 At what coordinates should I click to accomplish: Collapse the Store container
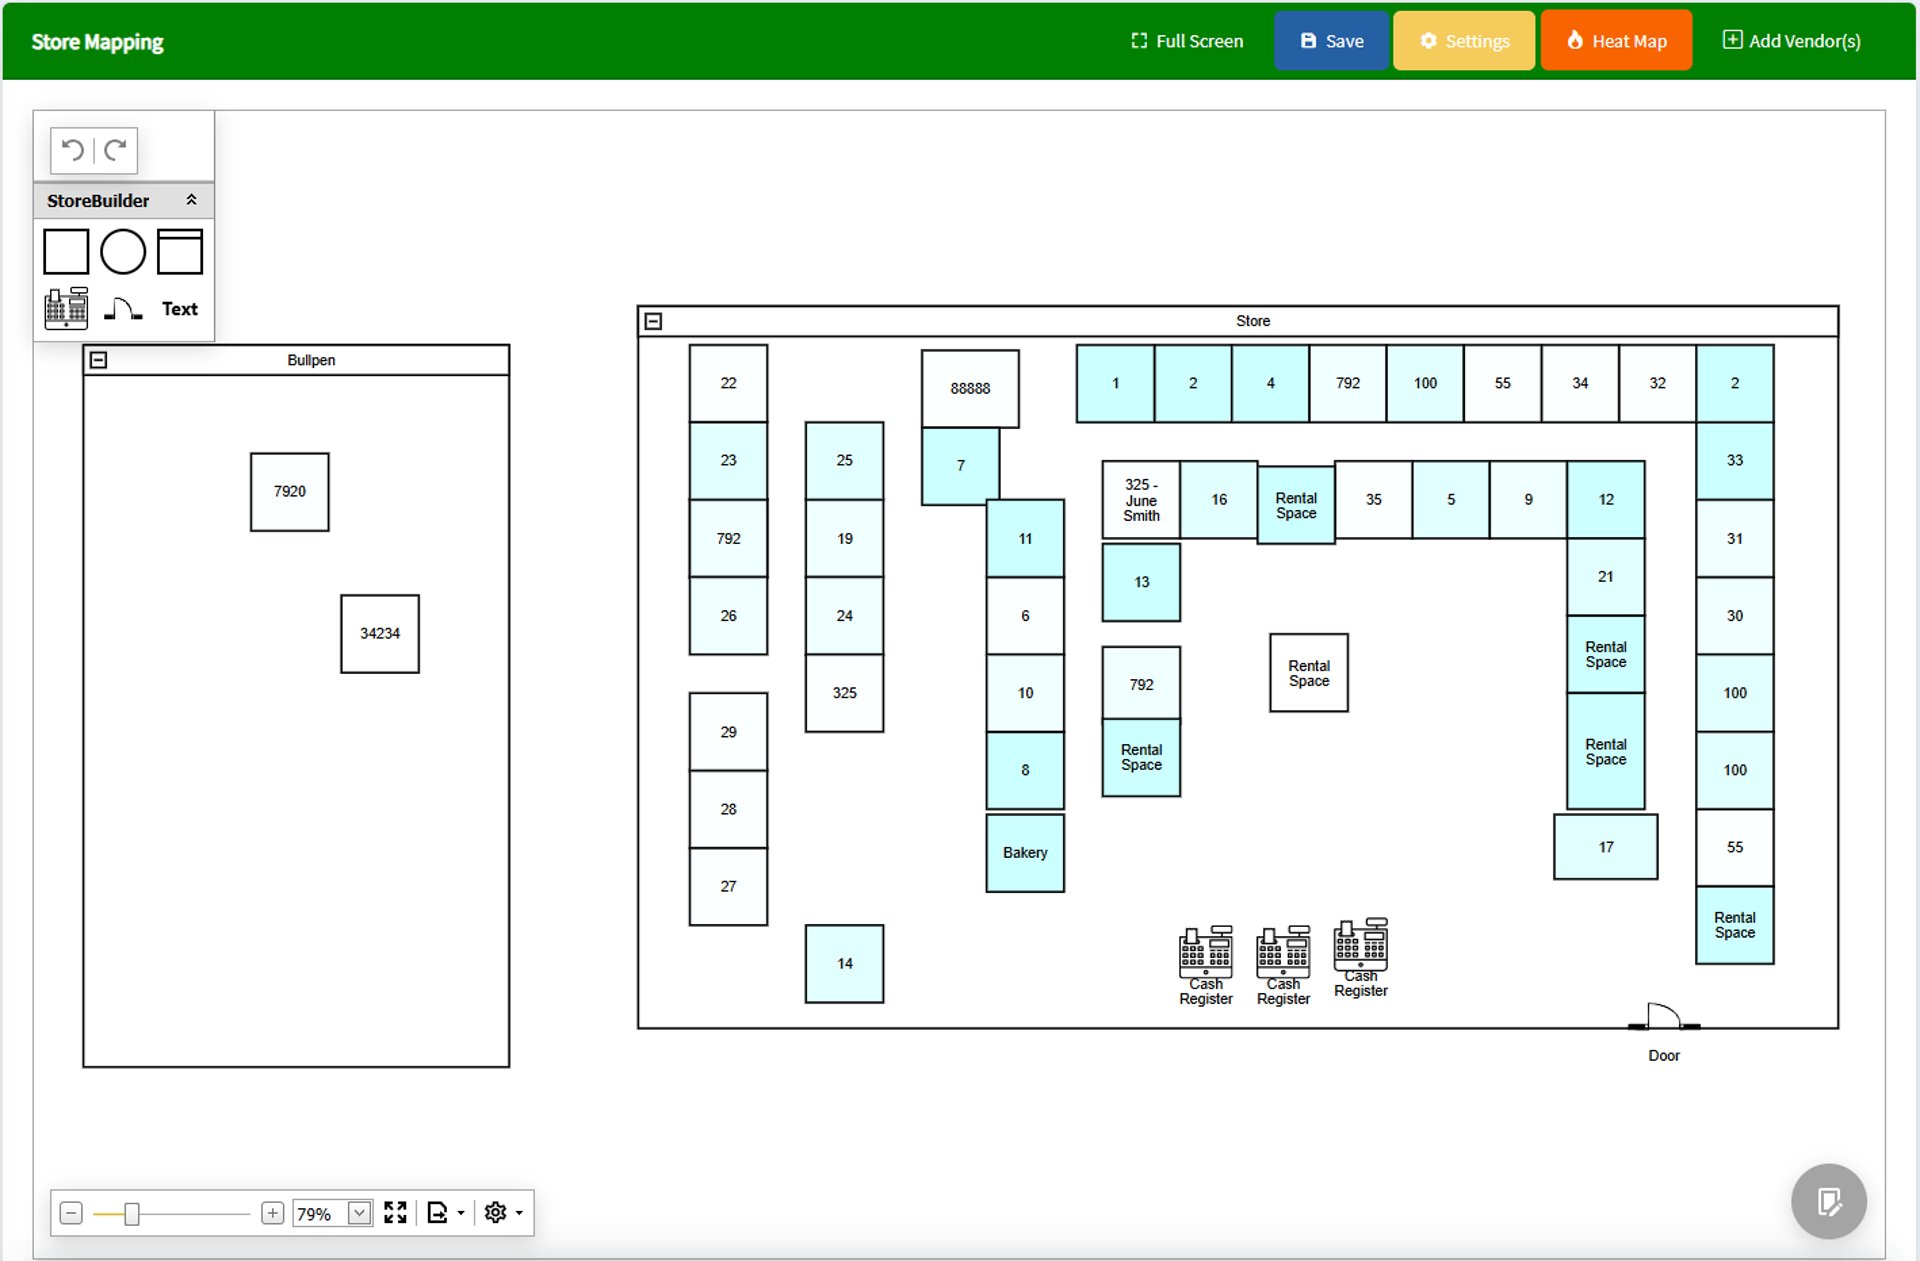point(653,321)
